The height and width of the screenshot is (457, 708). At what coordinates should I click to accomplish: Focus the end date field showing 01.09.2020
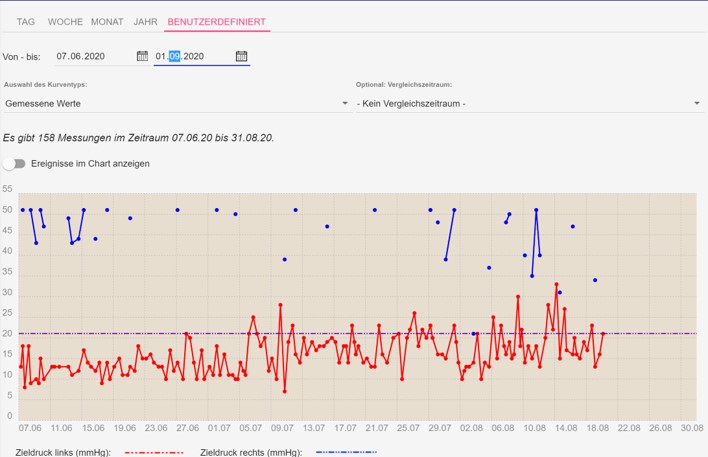pos(190,57)
